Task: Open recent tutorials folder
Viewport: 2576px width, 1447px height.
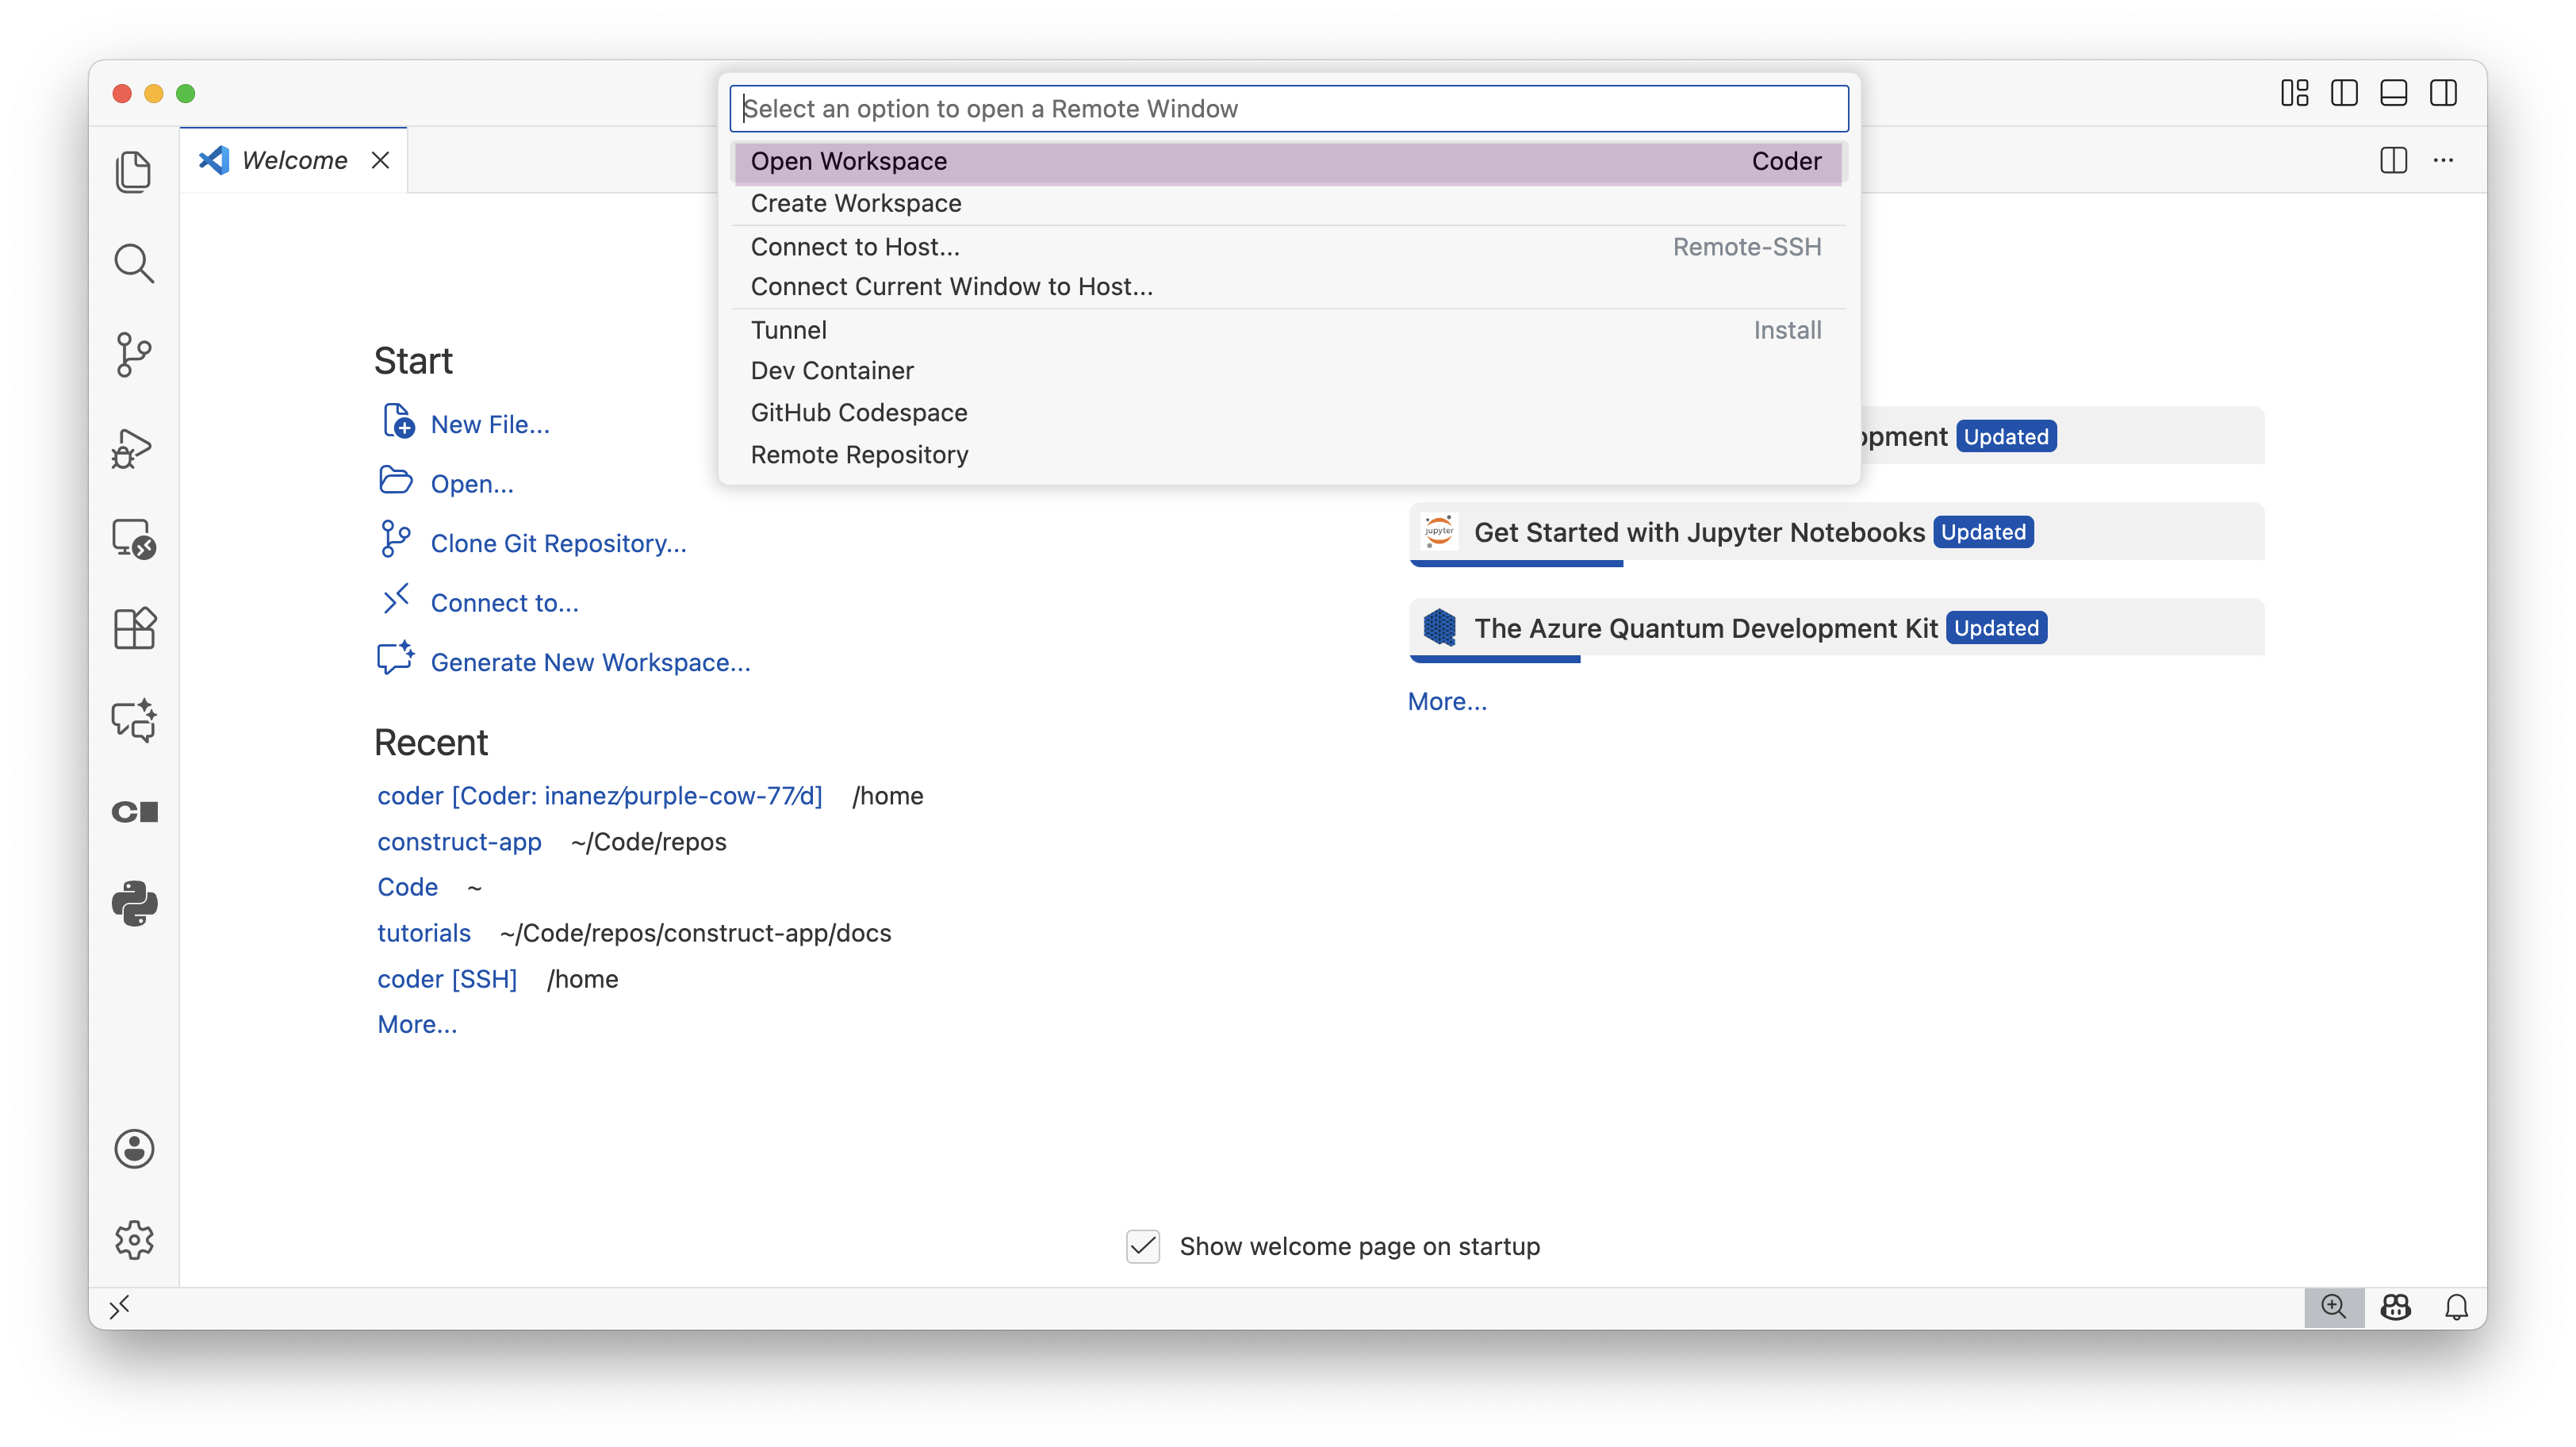Action: point(423,933)
